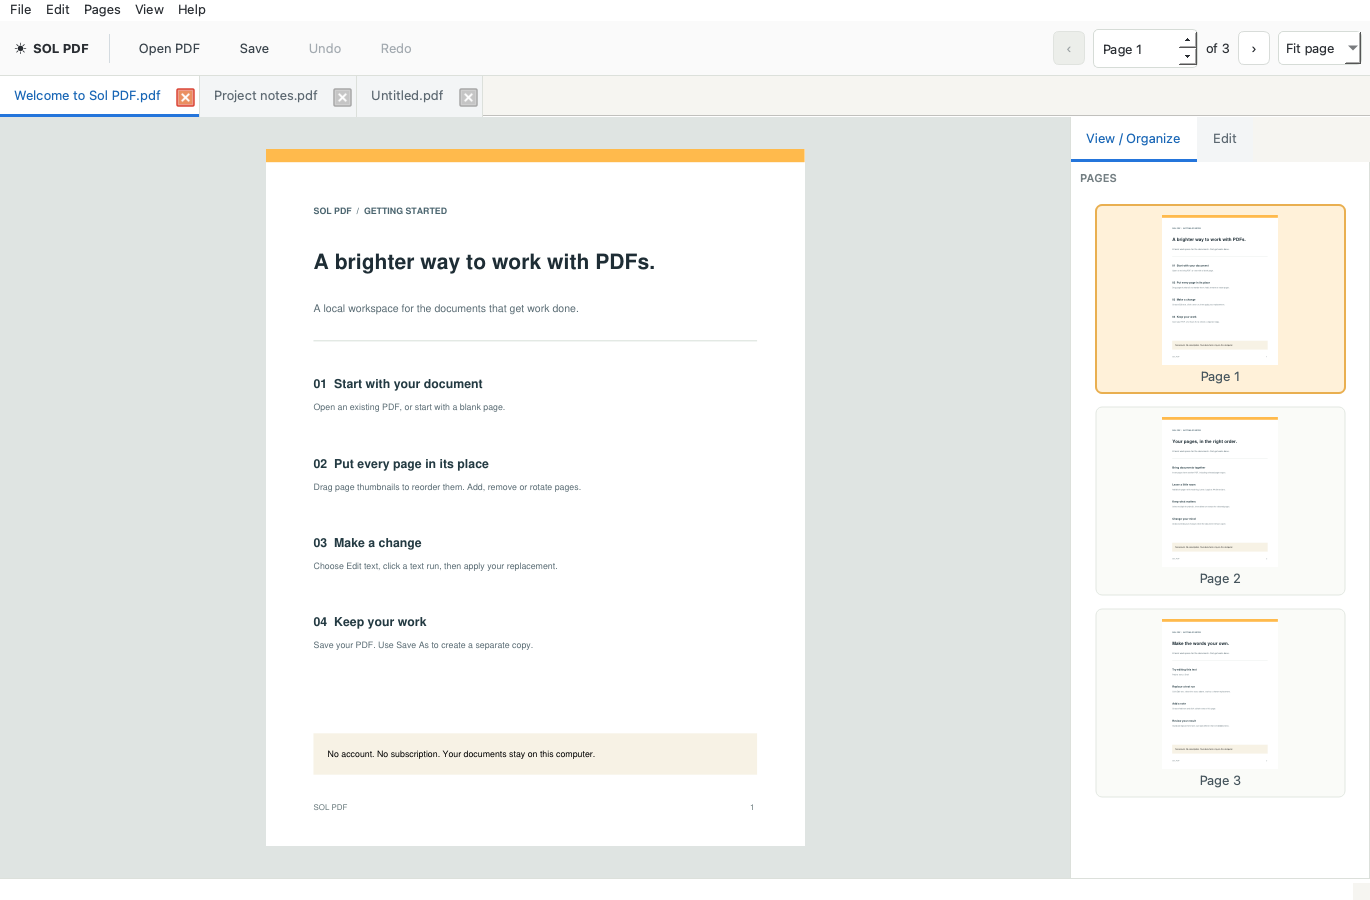The image size is (1370, 900).
Task: Click the '04 Keep your work' heading
Action: (370, 622)
